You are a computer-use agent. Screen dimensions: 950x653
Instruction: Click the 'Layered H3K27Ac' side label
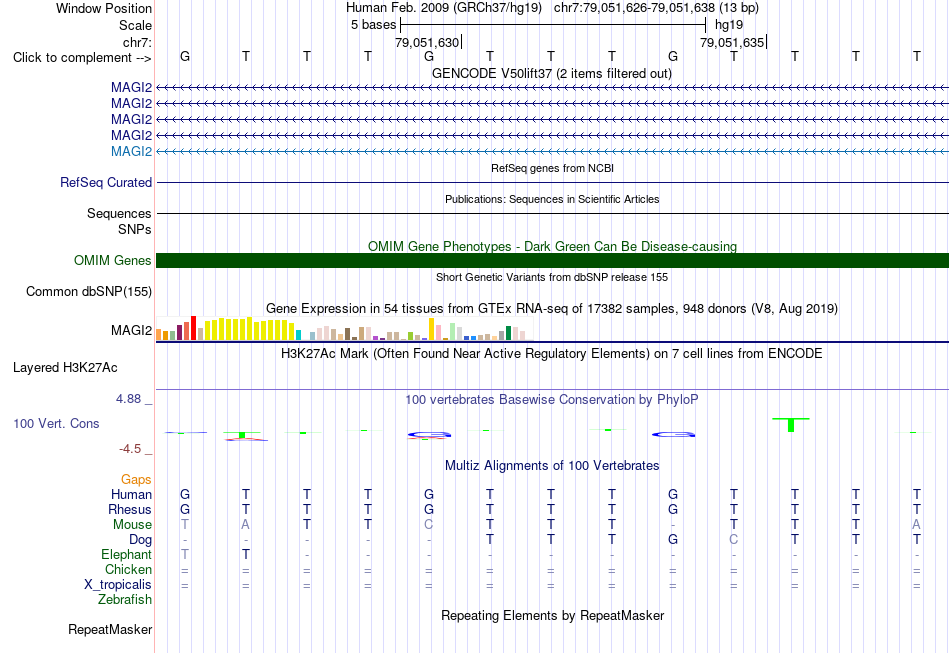click(65, 368)
